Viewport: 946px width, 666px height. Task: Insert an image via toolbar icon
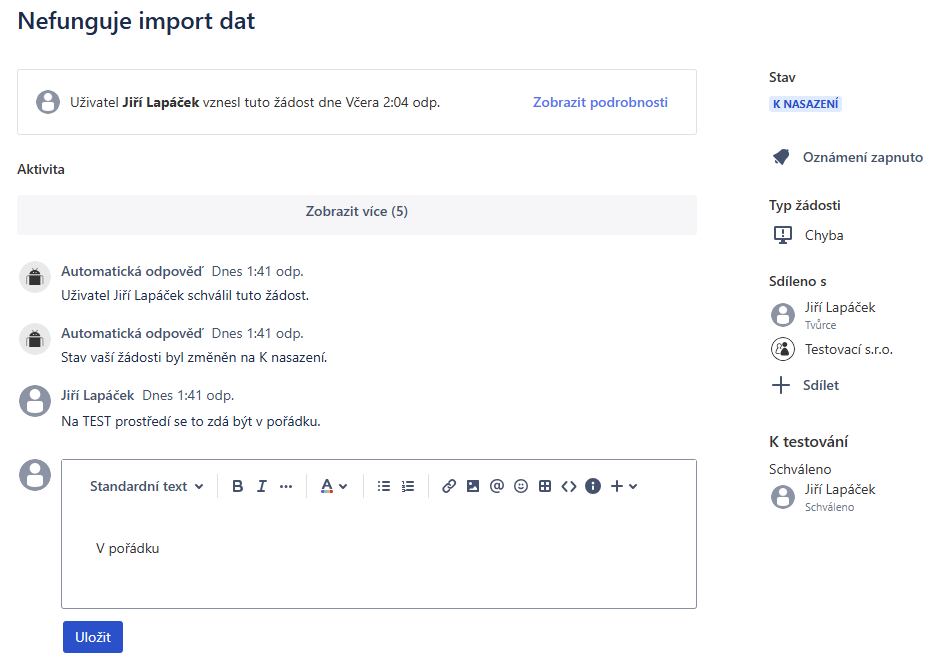coord(473,487)
